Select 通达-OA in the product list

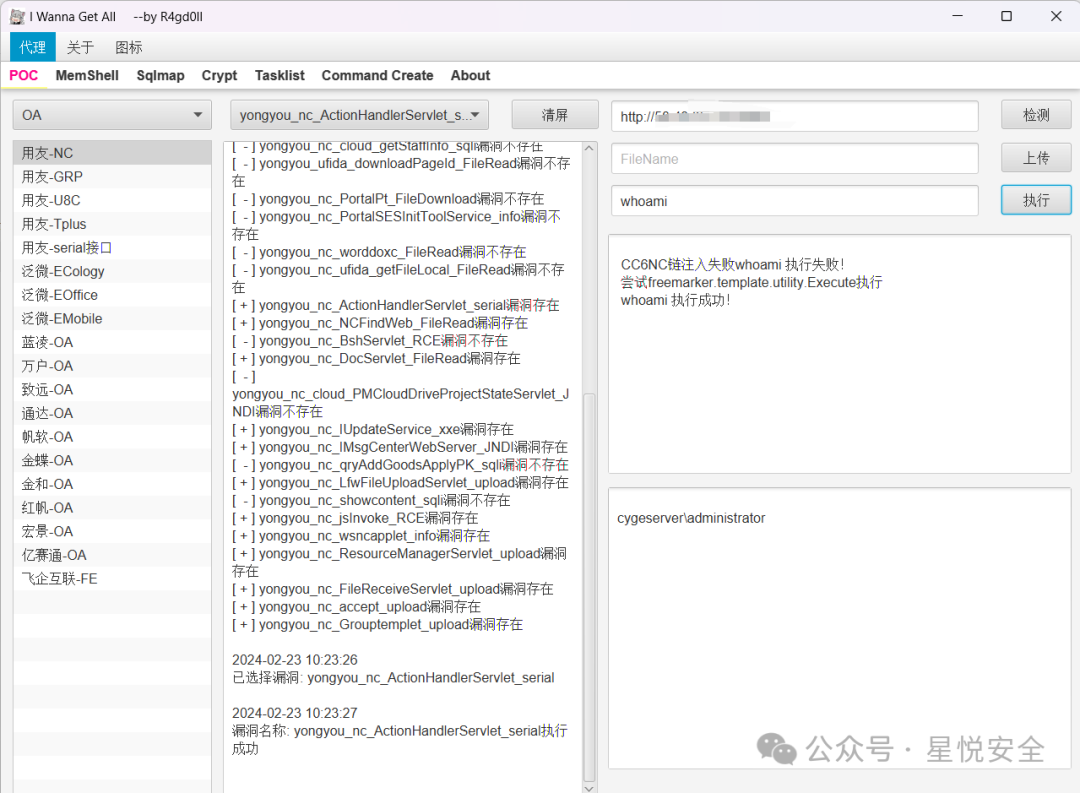pos(112,413)
